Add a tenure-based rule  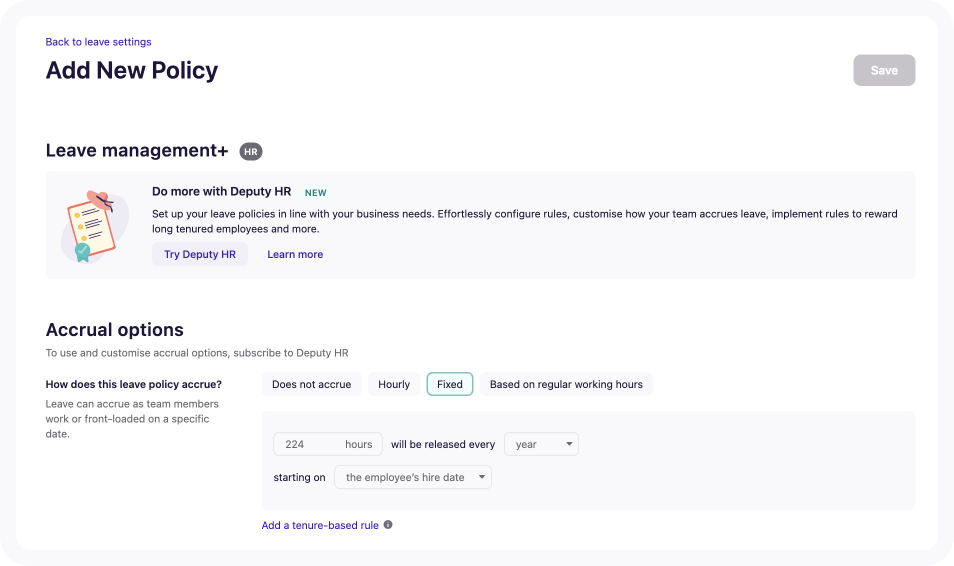pos(320,525)
